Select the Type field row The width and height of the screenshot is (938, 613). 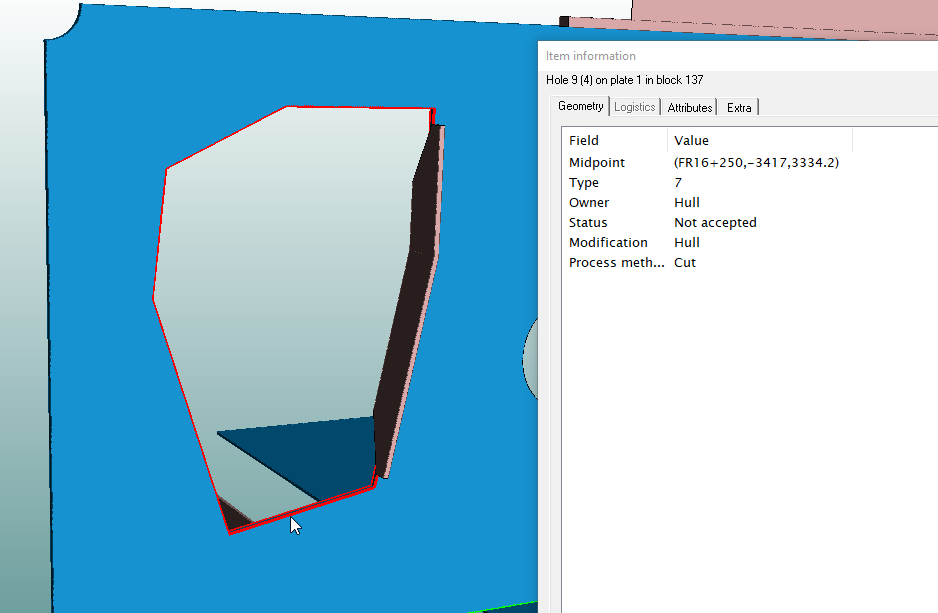(584, 183)
